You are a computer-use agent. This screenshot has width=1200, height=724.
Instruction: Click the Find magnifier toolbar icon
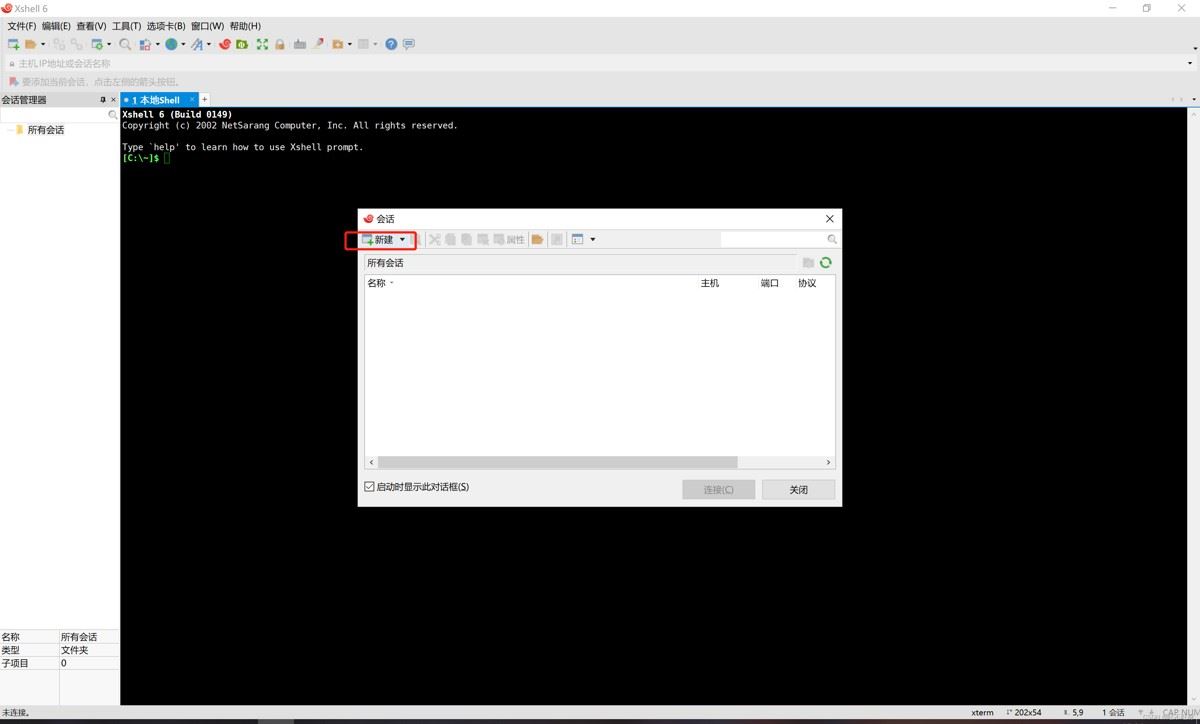click(125, 44)
